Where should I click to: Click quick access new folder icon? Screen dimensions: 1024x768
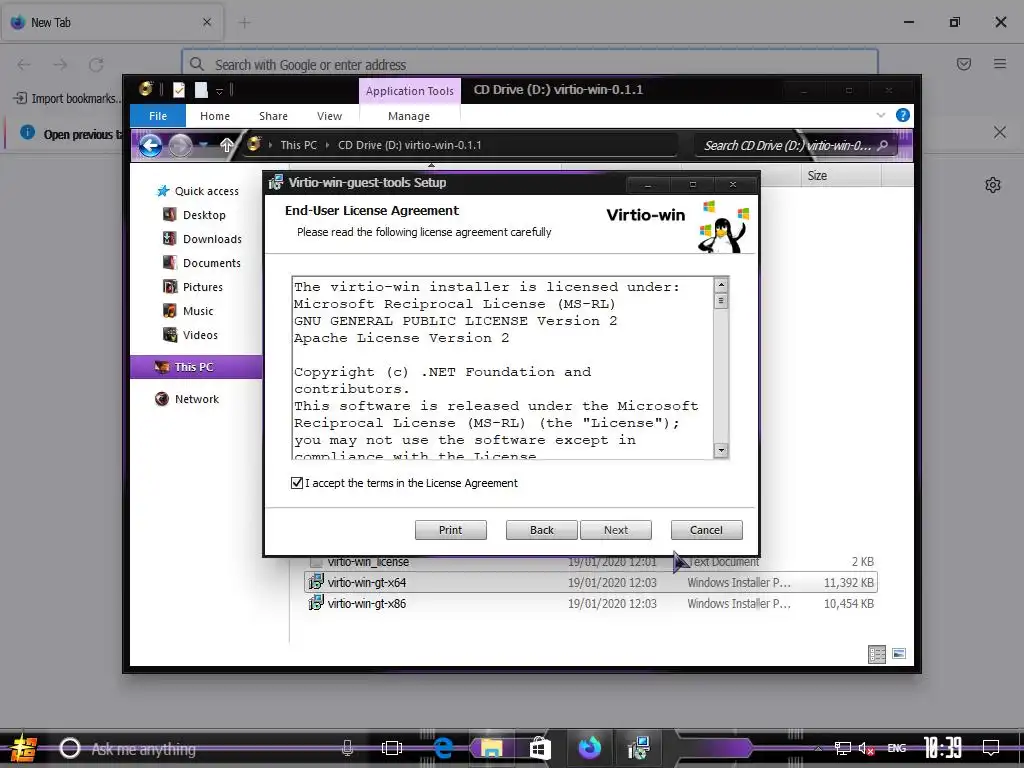click(201, 90)
